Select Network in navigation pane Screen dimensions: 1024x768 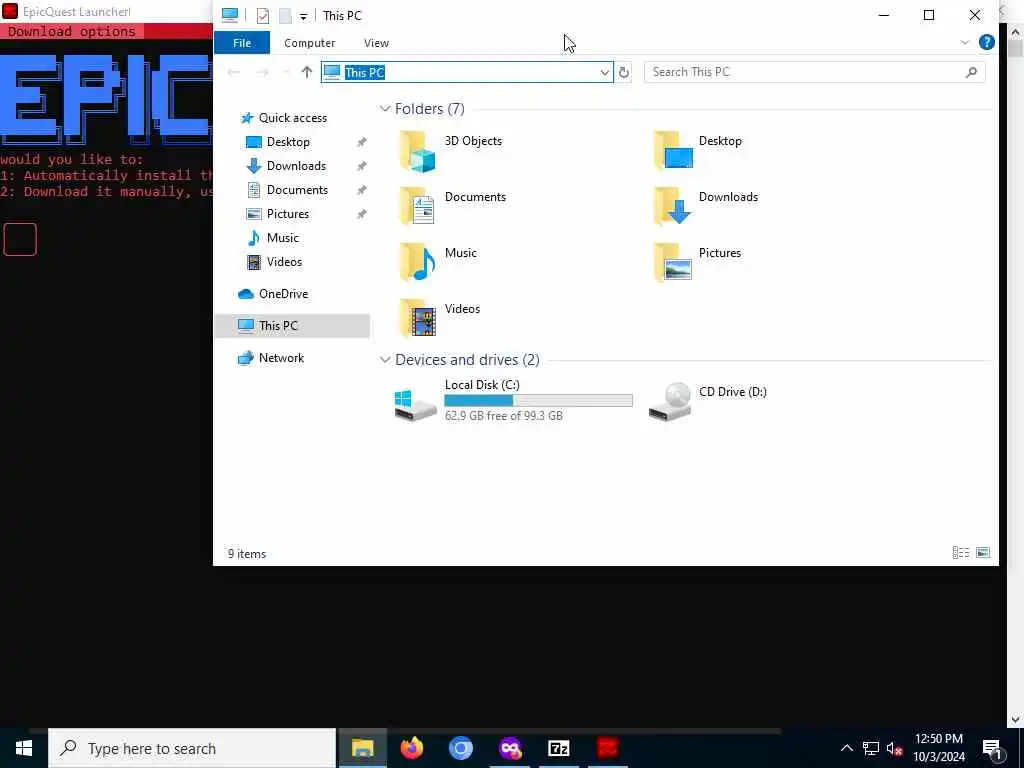pyautogui.click(x=281, y=358)
